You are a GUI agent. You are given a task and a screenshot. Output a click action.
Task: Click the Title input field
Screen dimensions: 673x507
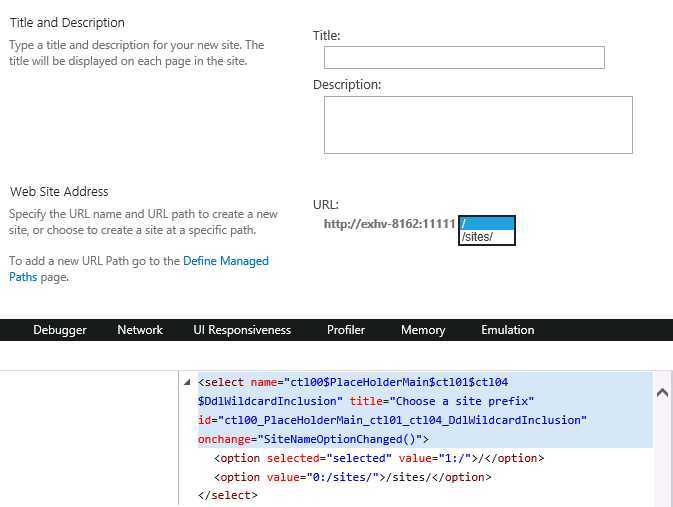[464, 58]
